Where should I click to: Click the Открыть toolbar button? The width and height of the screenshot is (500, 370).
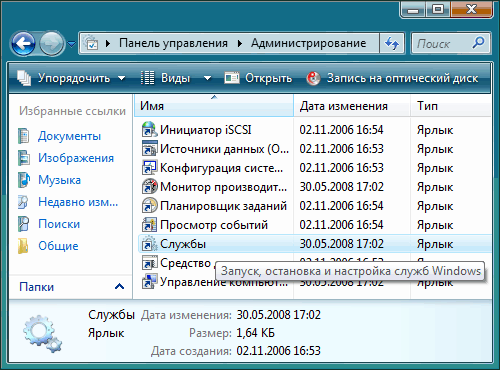tap(258, 78)
